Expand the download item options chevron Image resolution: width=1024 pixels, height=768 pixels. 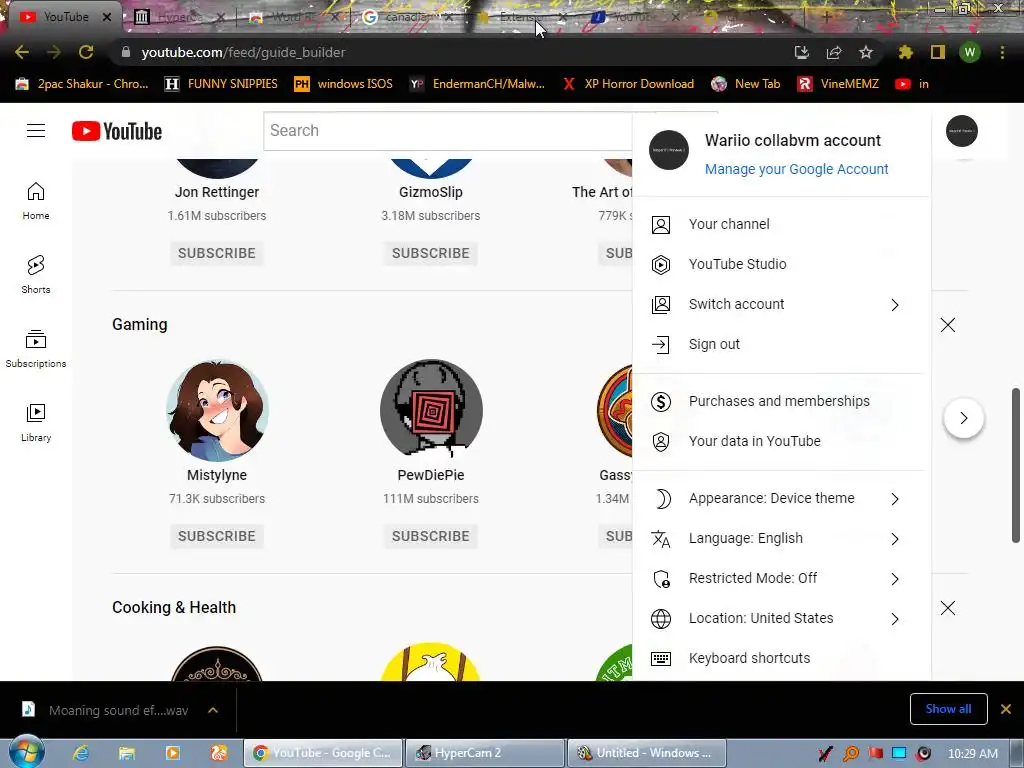click(x=213, y=710)
